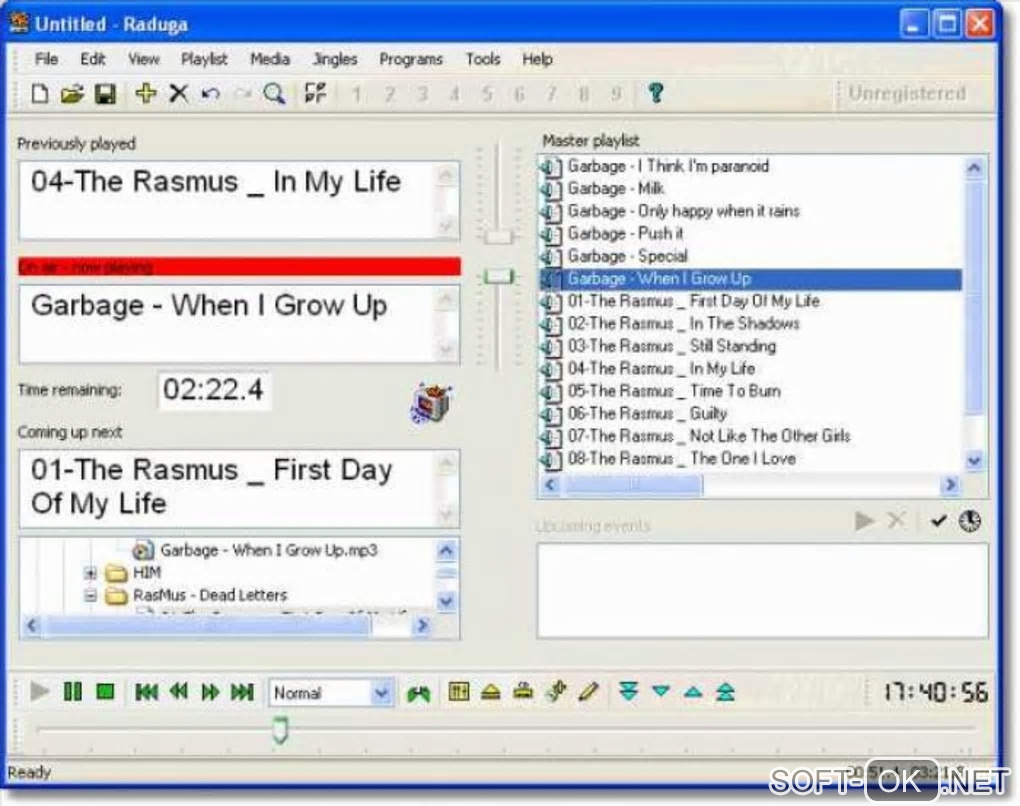Select highlighted 'Garbage - When I Grow Up' row

pyautogui.click(x=751, y=279)
